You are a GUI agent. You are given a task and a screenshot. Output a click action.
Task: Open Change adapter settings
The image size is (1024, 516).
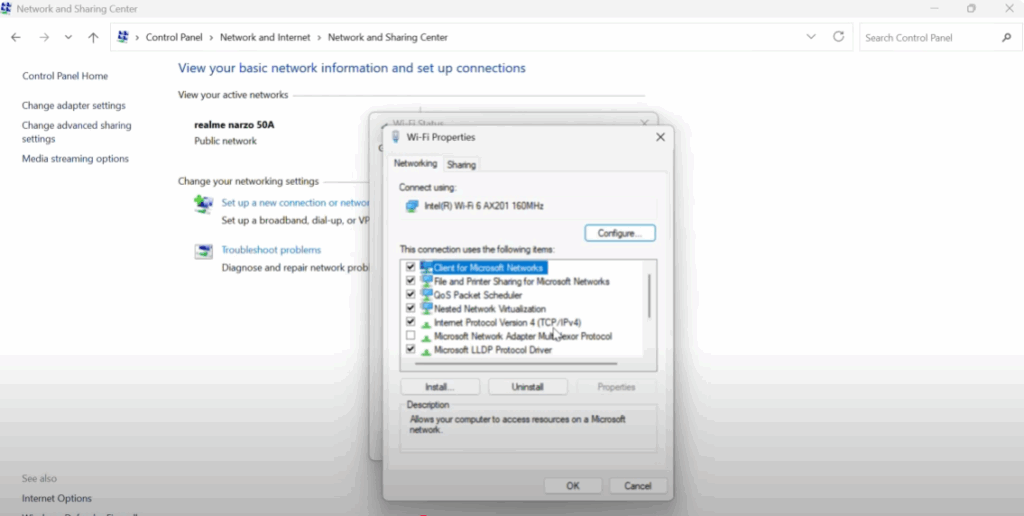(x=74, y=105)
